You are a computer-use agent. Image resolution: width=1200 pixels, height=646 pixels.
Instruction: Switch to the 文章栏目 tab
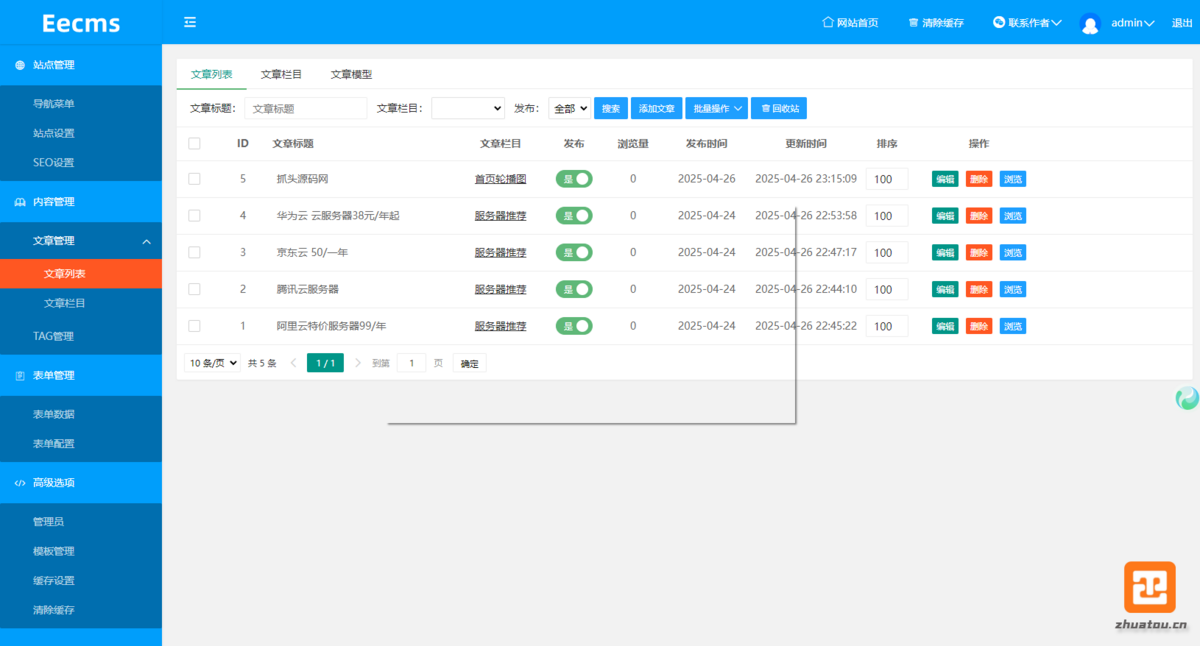(x=281, y=75)
